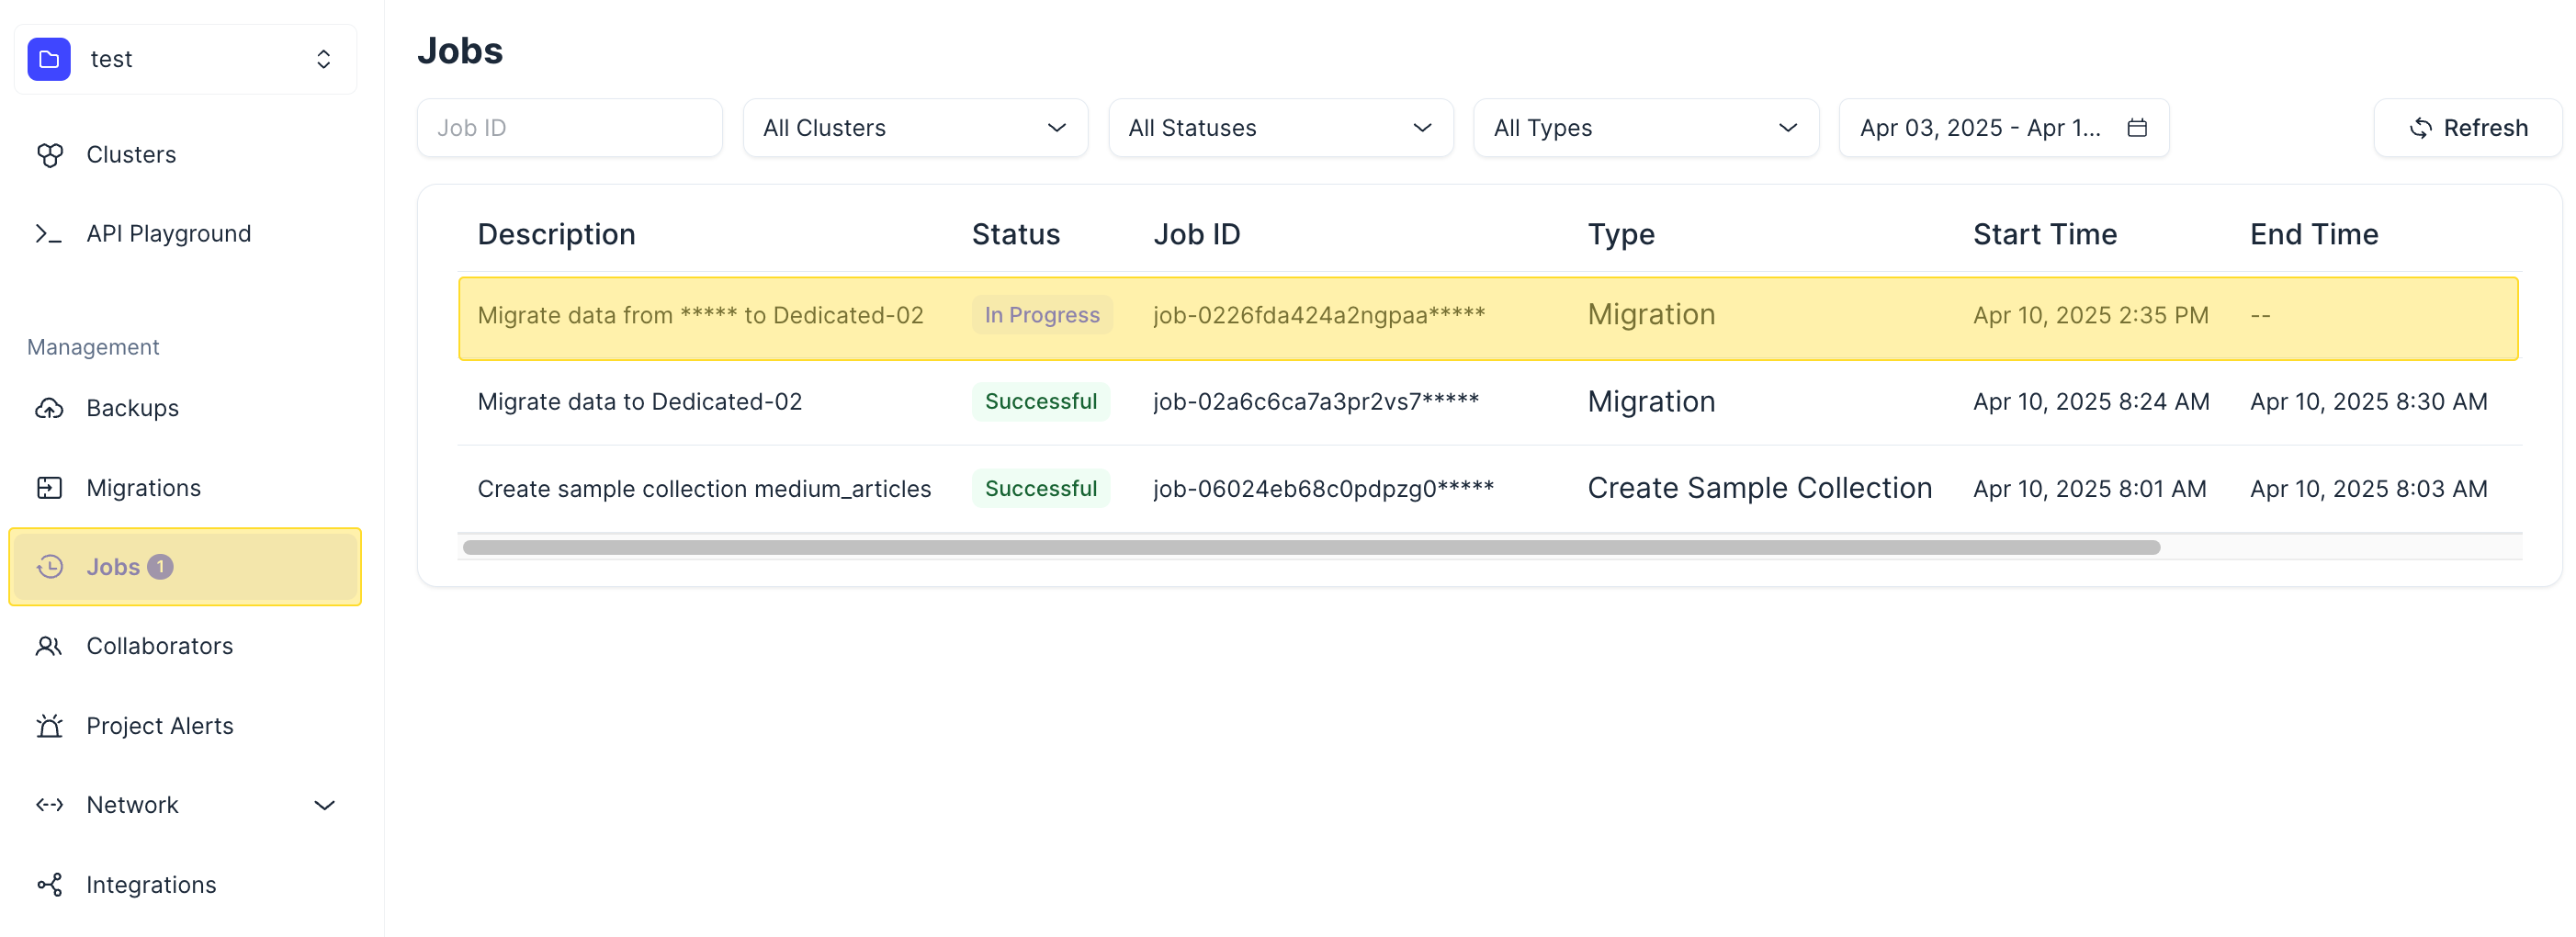Open Project Alerts siren icon
This screenshot has height=937, width=2576.
tap(49, 726)
